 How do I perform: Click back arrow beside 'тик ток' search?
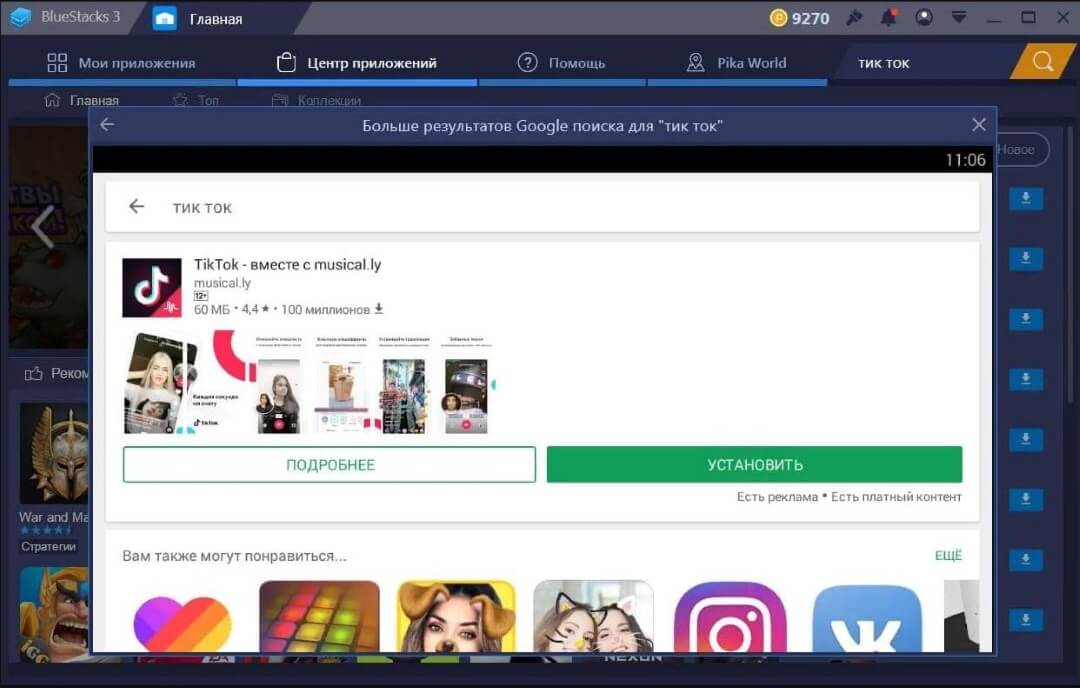pos(137,207)
